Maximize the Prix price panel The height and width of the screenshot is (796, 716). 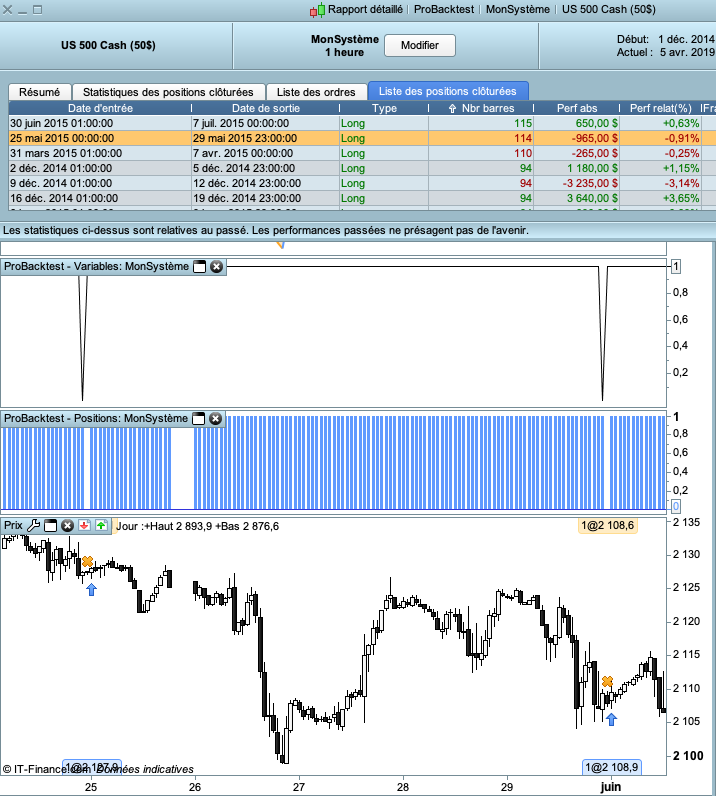[50, 525]
